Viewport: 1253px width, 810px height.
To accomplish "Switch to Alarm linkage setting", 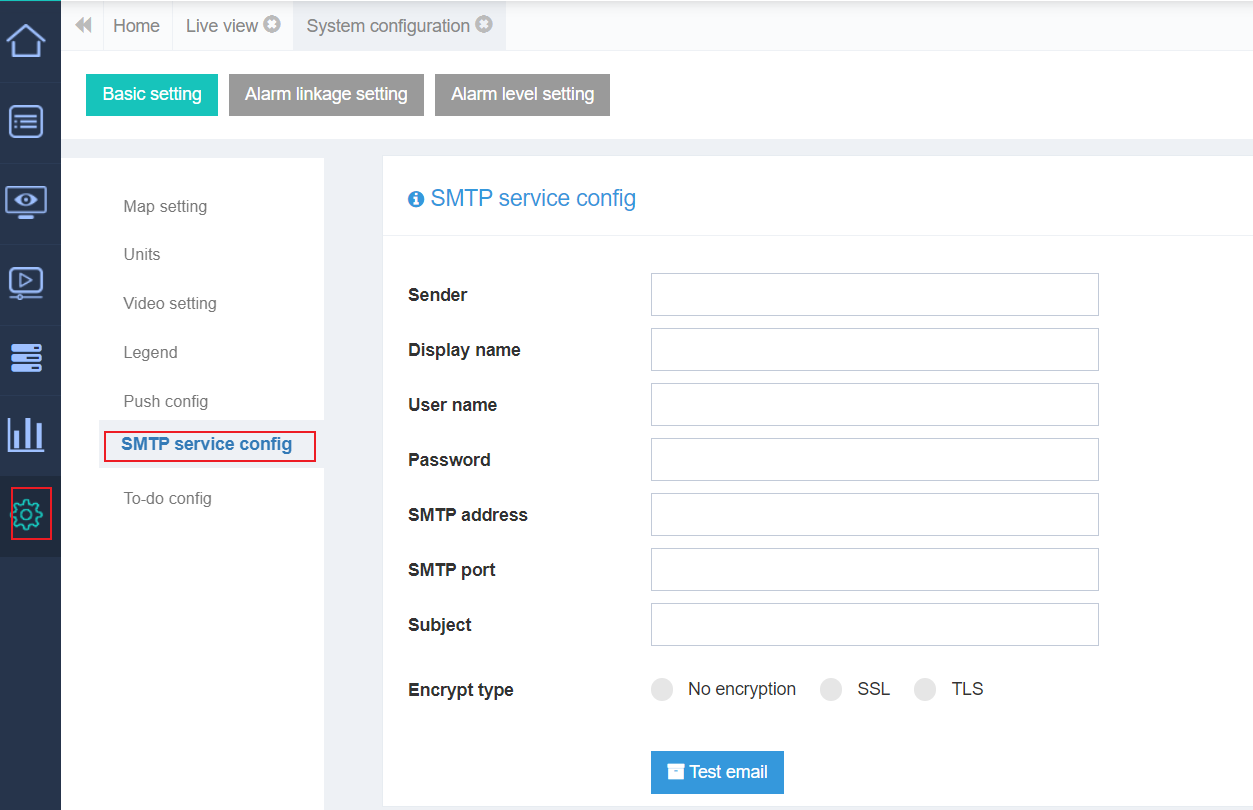I will coord(326,94).
